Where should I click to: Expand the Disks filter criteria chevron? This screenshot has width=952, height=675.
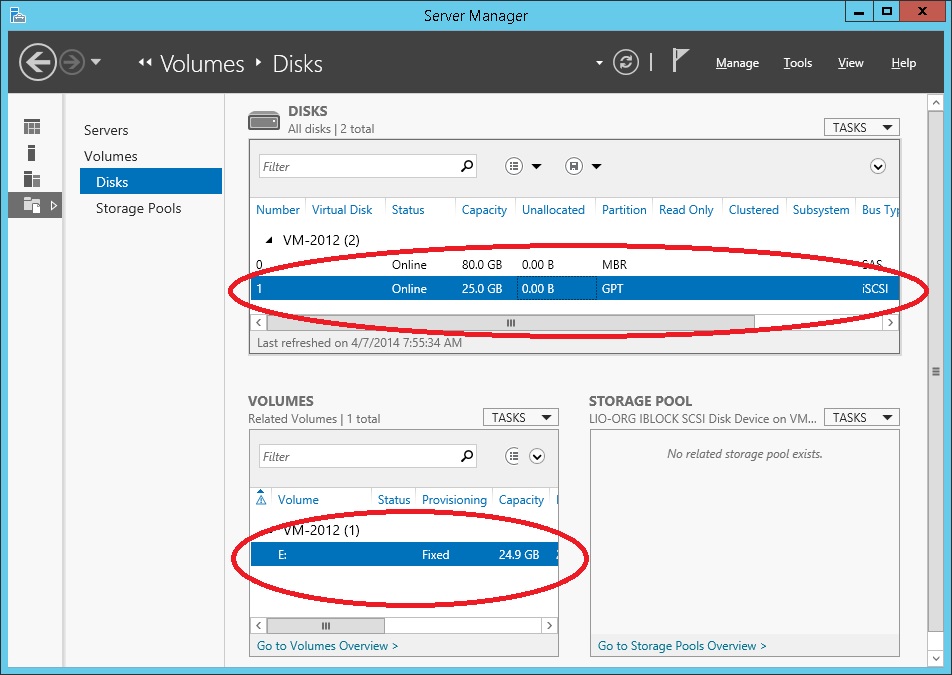[x=878, y=167]
